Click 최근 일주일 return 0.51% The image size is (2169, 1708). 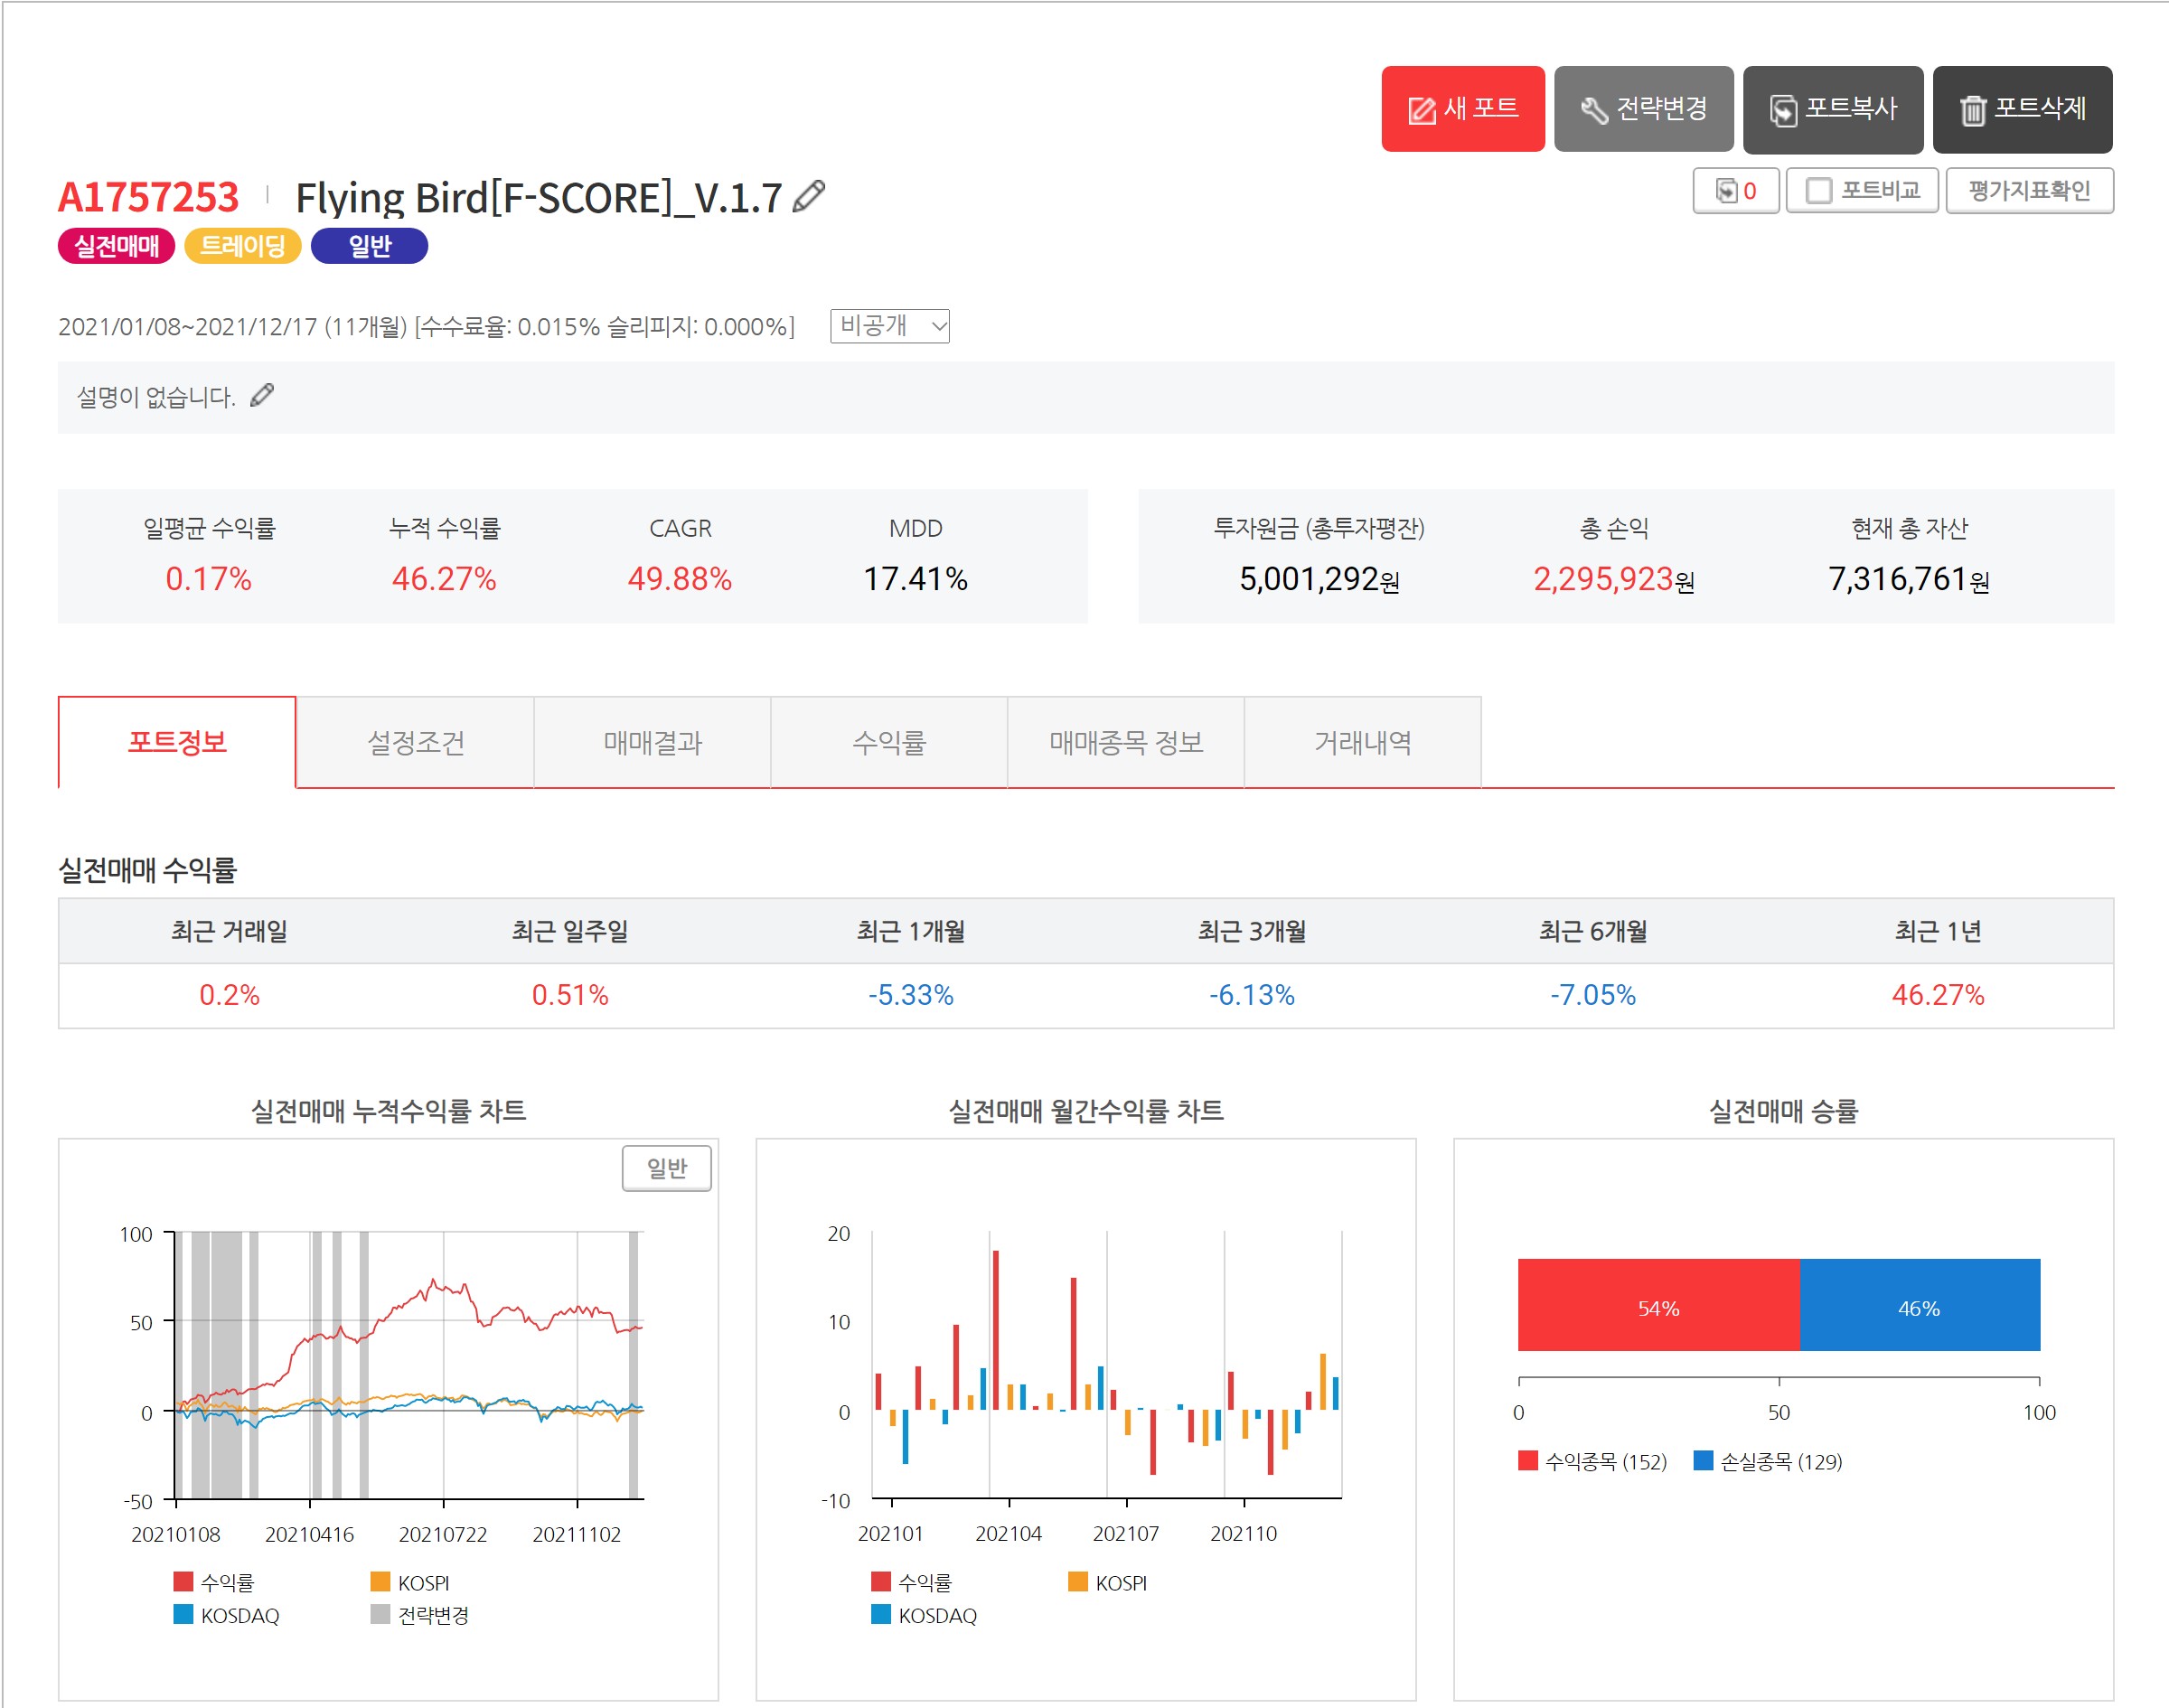pyautogui.click(x=569, y=994)
